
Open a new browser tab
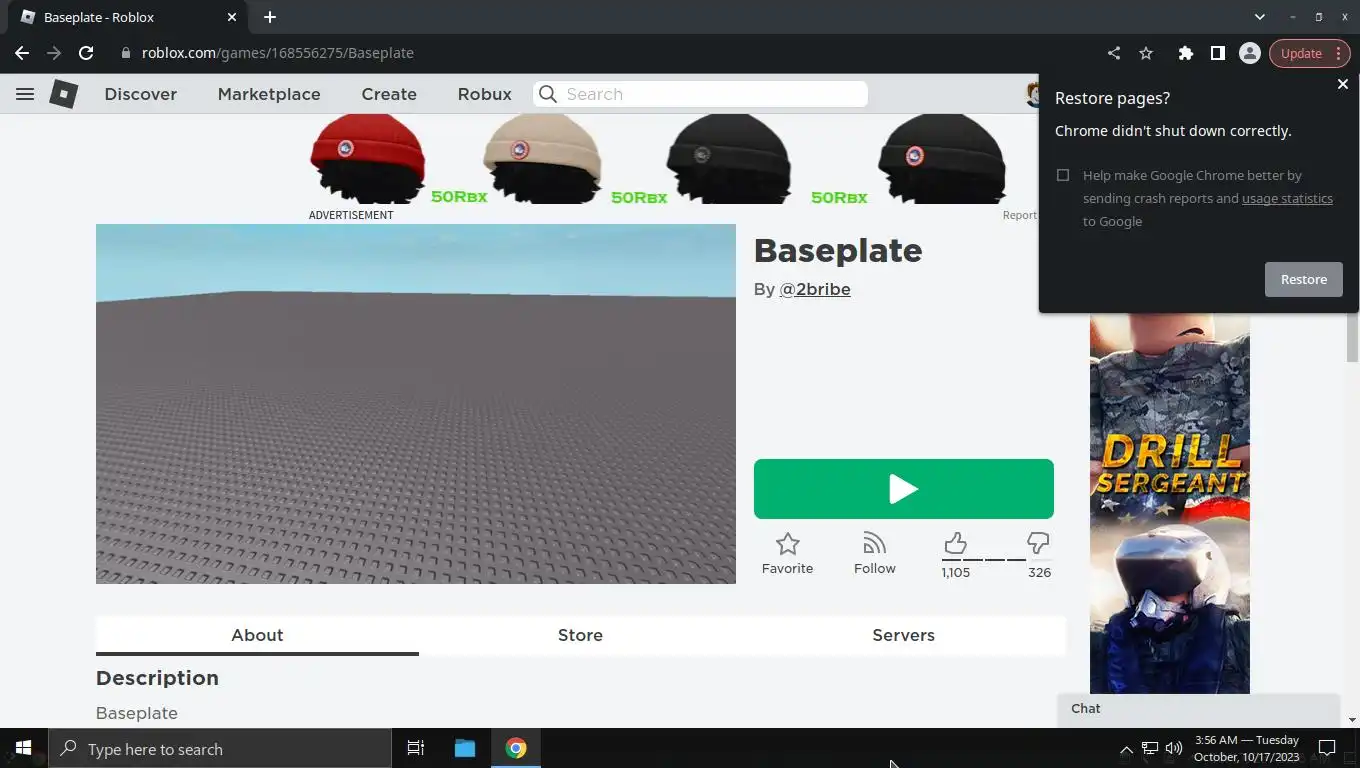(270, 17)
